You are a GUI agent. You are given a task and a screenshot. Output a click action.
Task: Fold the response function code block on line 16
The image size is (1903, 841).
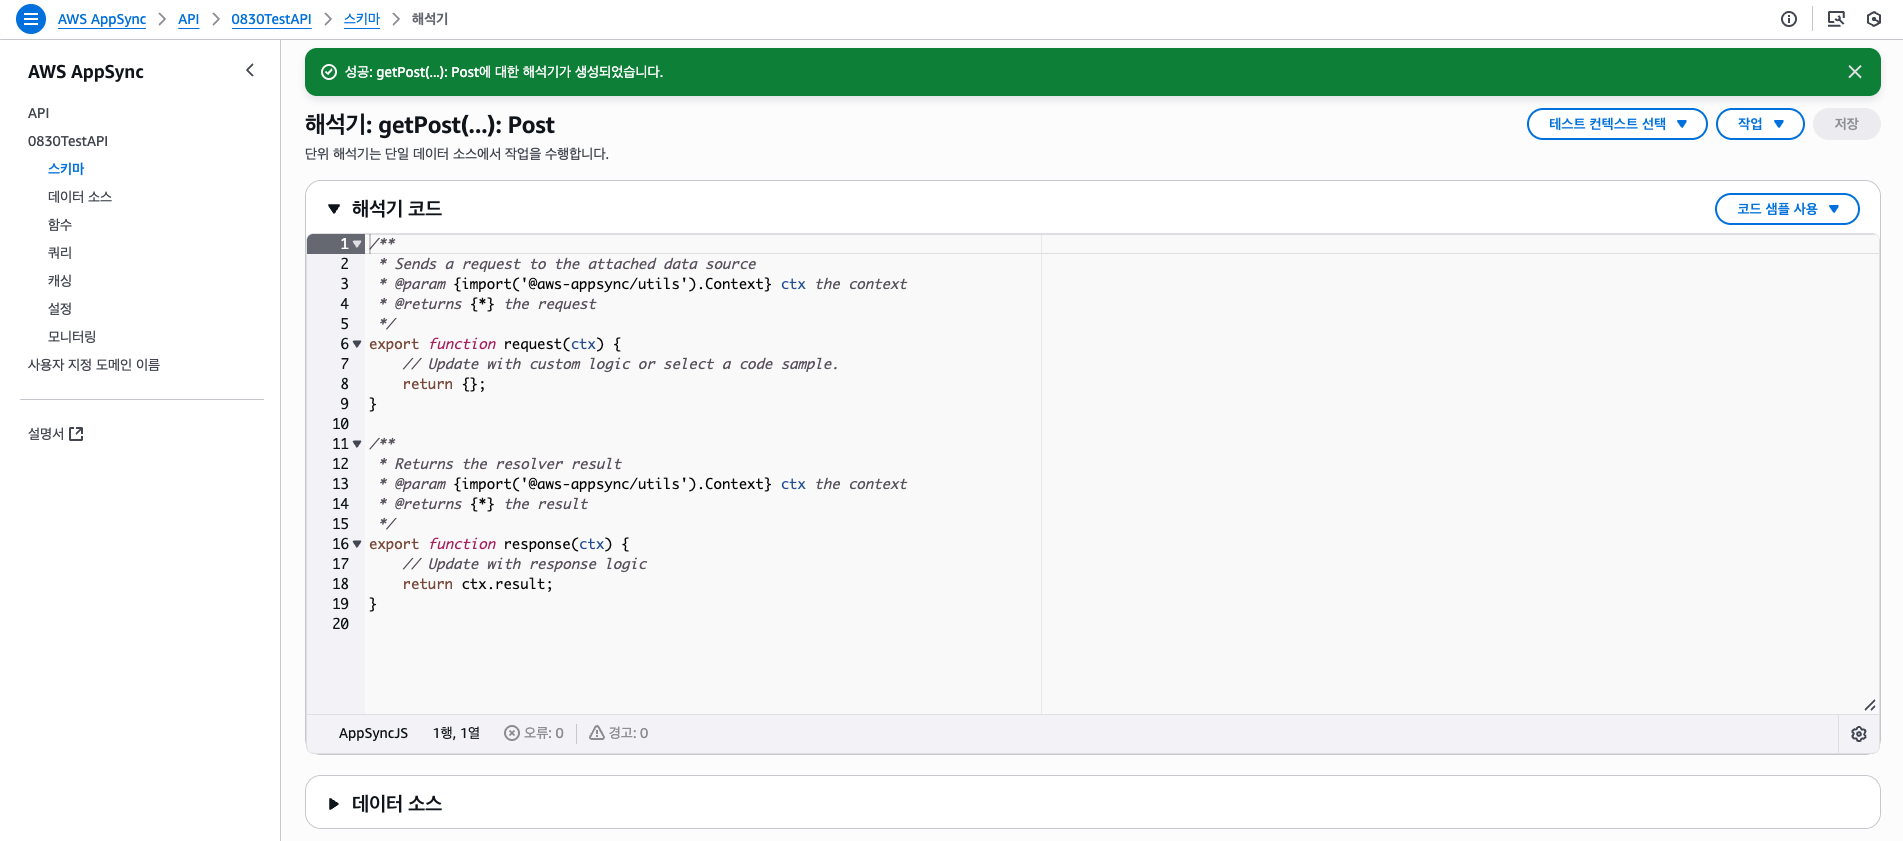tap(357, 544)
